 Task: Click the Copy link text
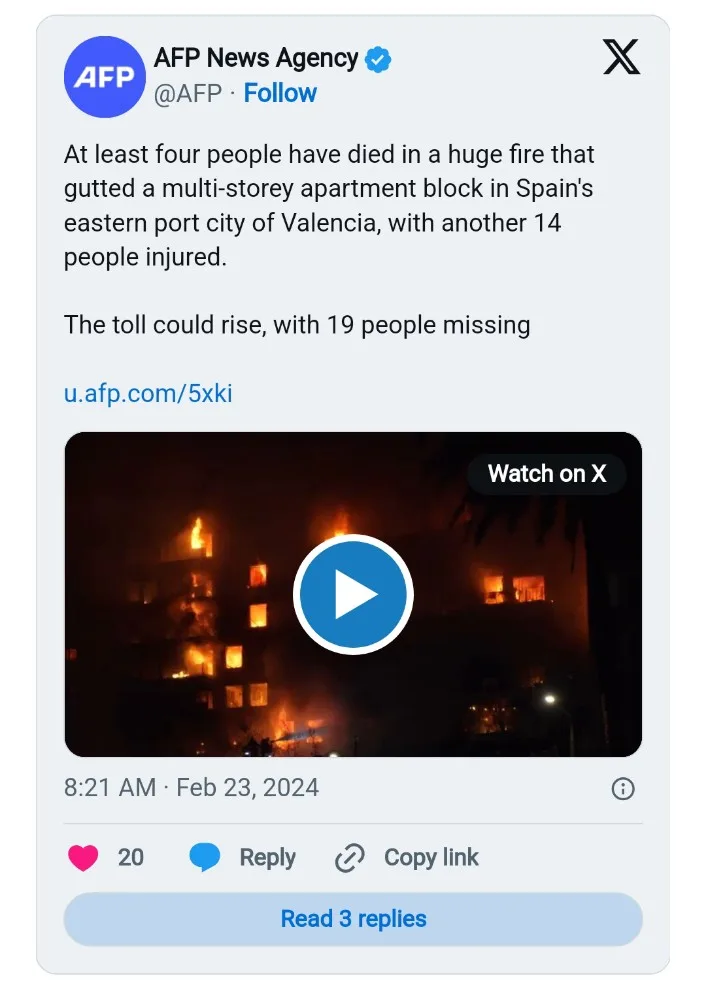pos(431,858)
